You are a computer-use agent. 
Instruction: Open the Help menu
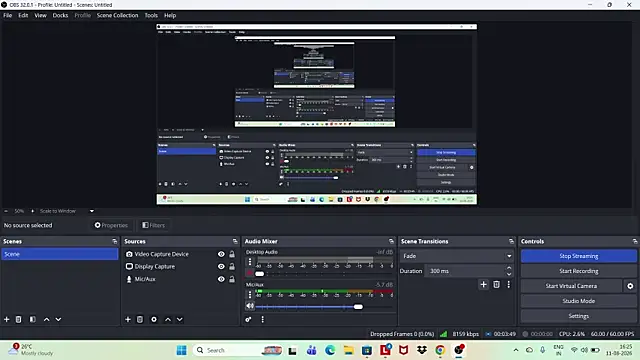[170, 16]
